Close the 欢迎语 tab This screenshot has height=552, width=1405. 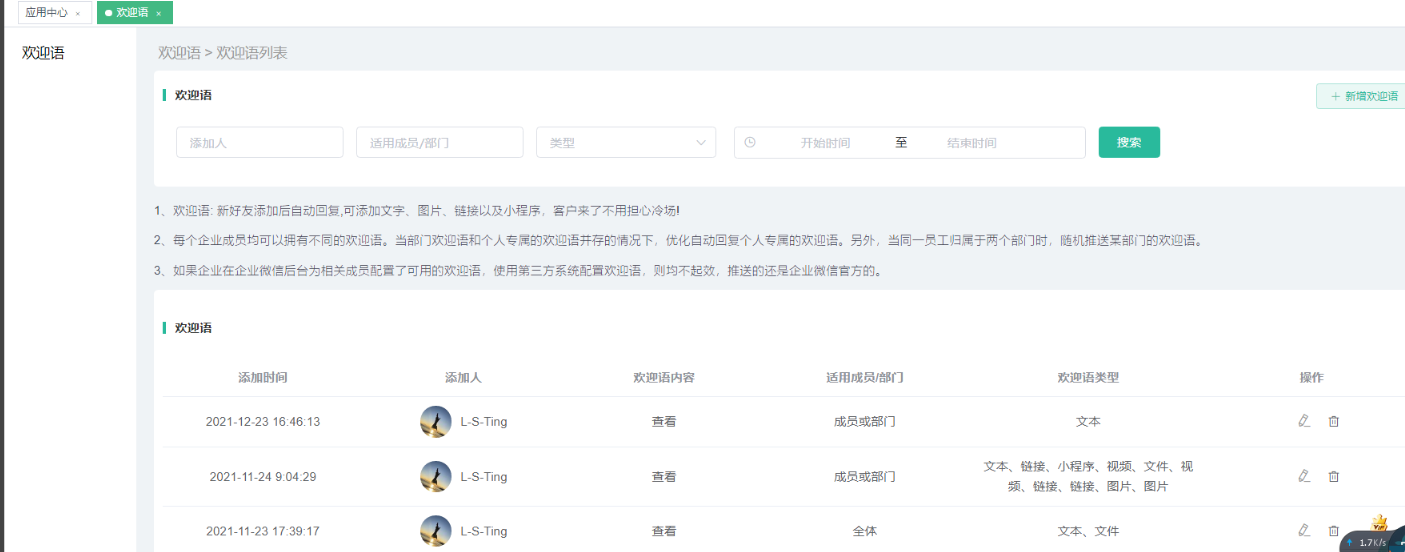158,13
